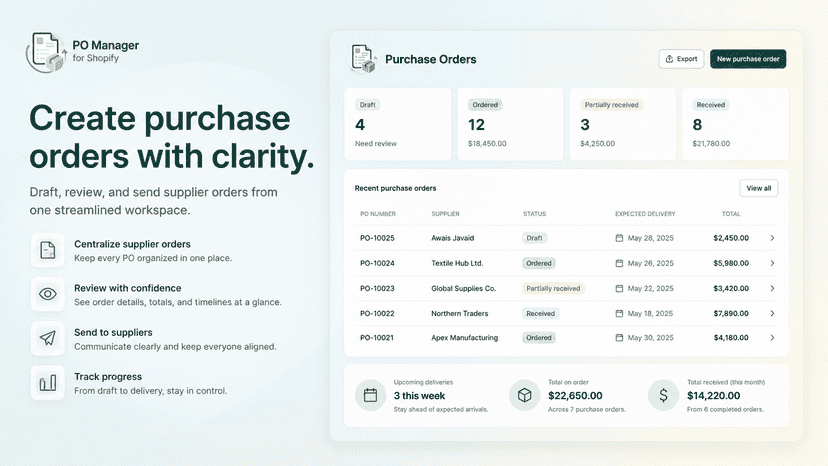Image resolution: width=828 pixels, height=466 pixels.
Task: Click the Total received dollar sign icon
Action: point(663,395)
